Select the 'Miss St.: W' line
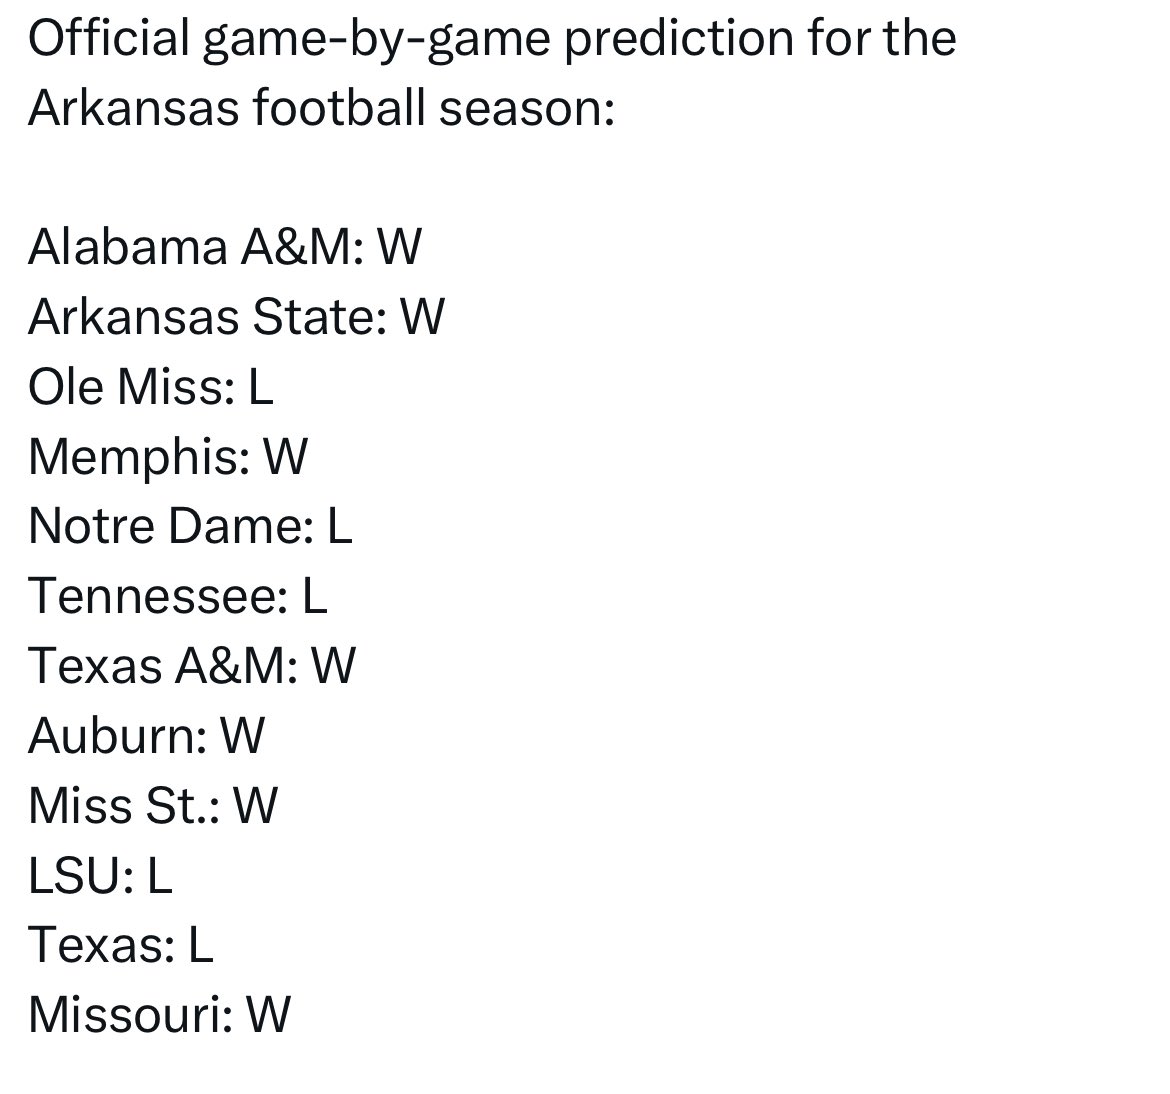Image resolution: width=1170 pixels, height=1094 pixels. [153, 806]
